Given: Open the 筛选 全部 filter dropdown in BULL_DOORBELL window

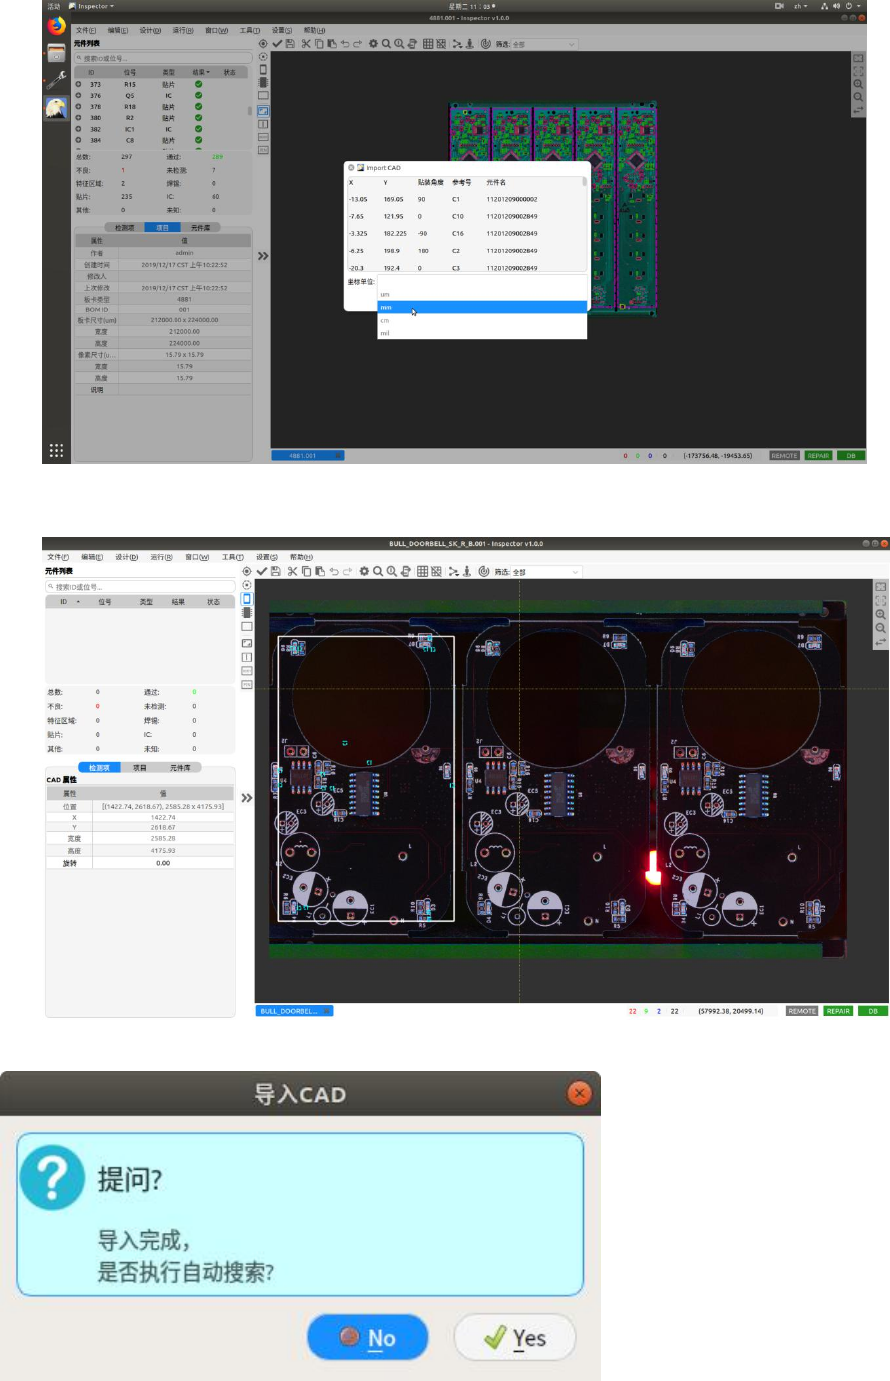Looking at the screenshot, I should pyautogui.click(x=545, y=572).
